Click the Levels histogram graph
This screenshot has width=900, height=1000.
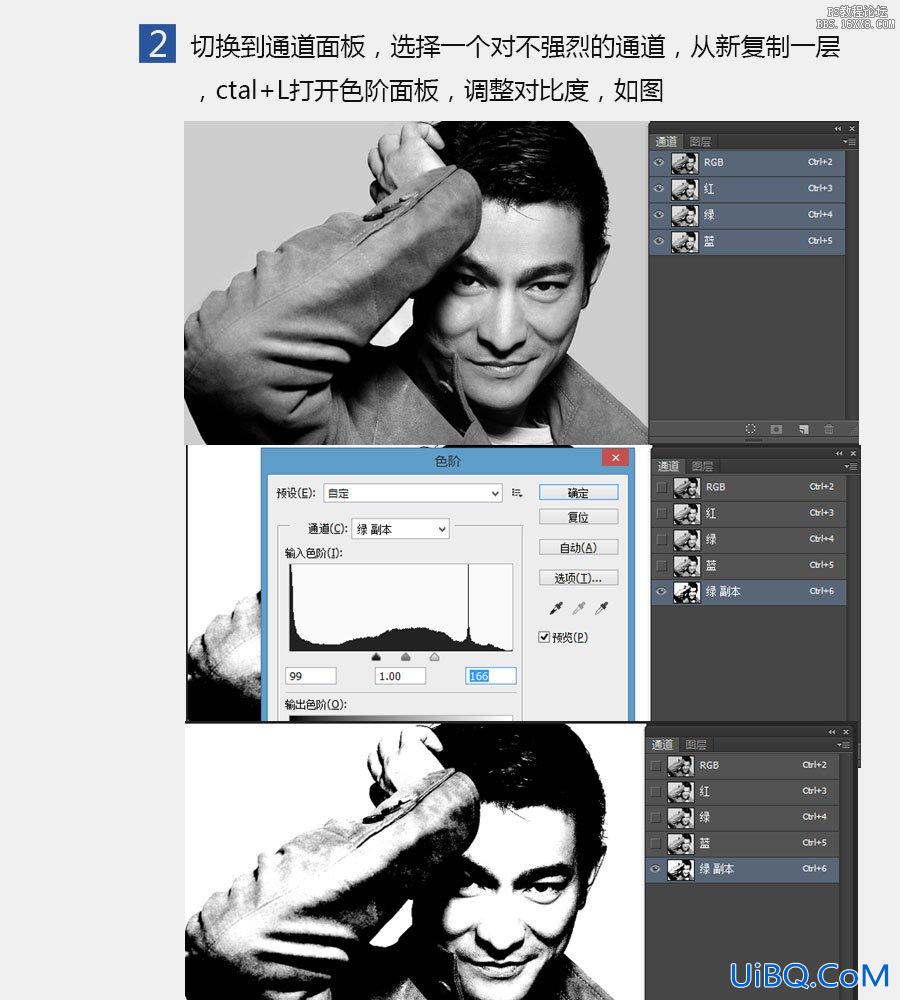coord(401,607)
